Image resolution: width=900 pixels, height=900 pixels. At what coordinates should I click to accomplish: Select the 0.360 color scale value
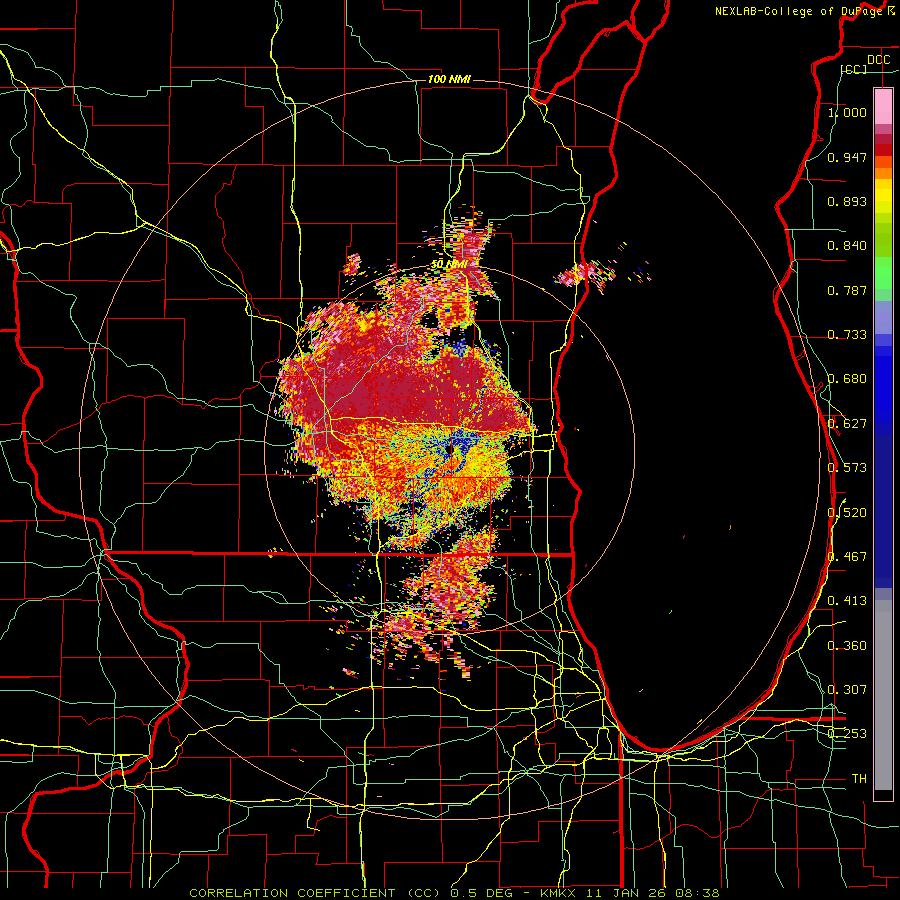(x=847, y=645)
